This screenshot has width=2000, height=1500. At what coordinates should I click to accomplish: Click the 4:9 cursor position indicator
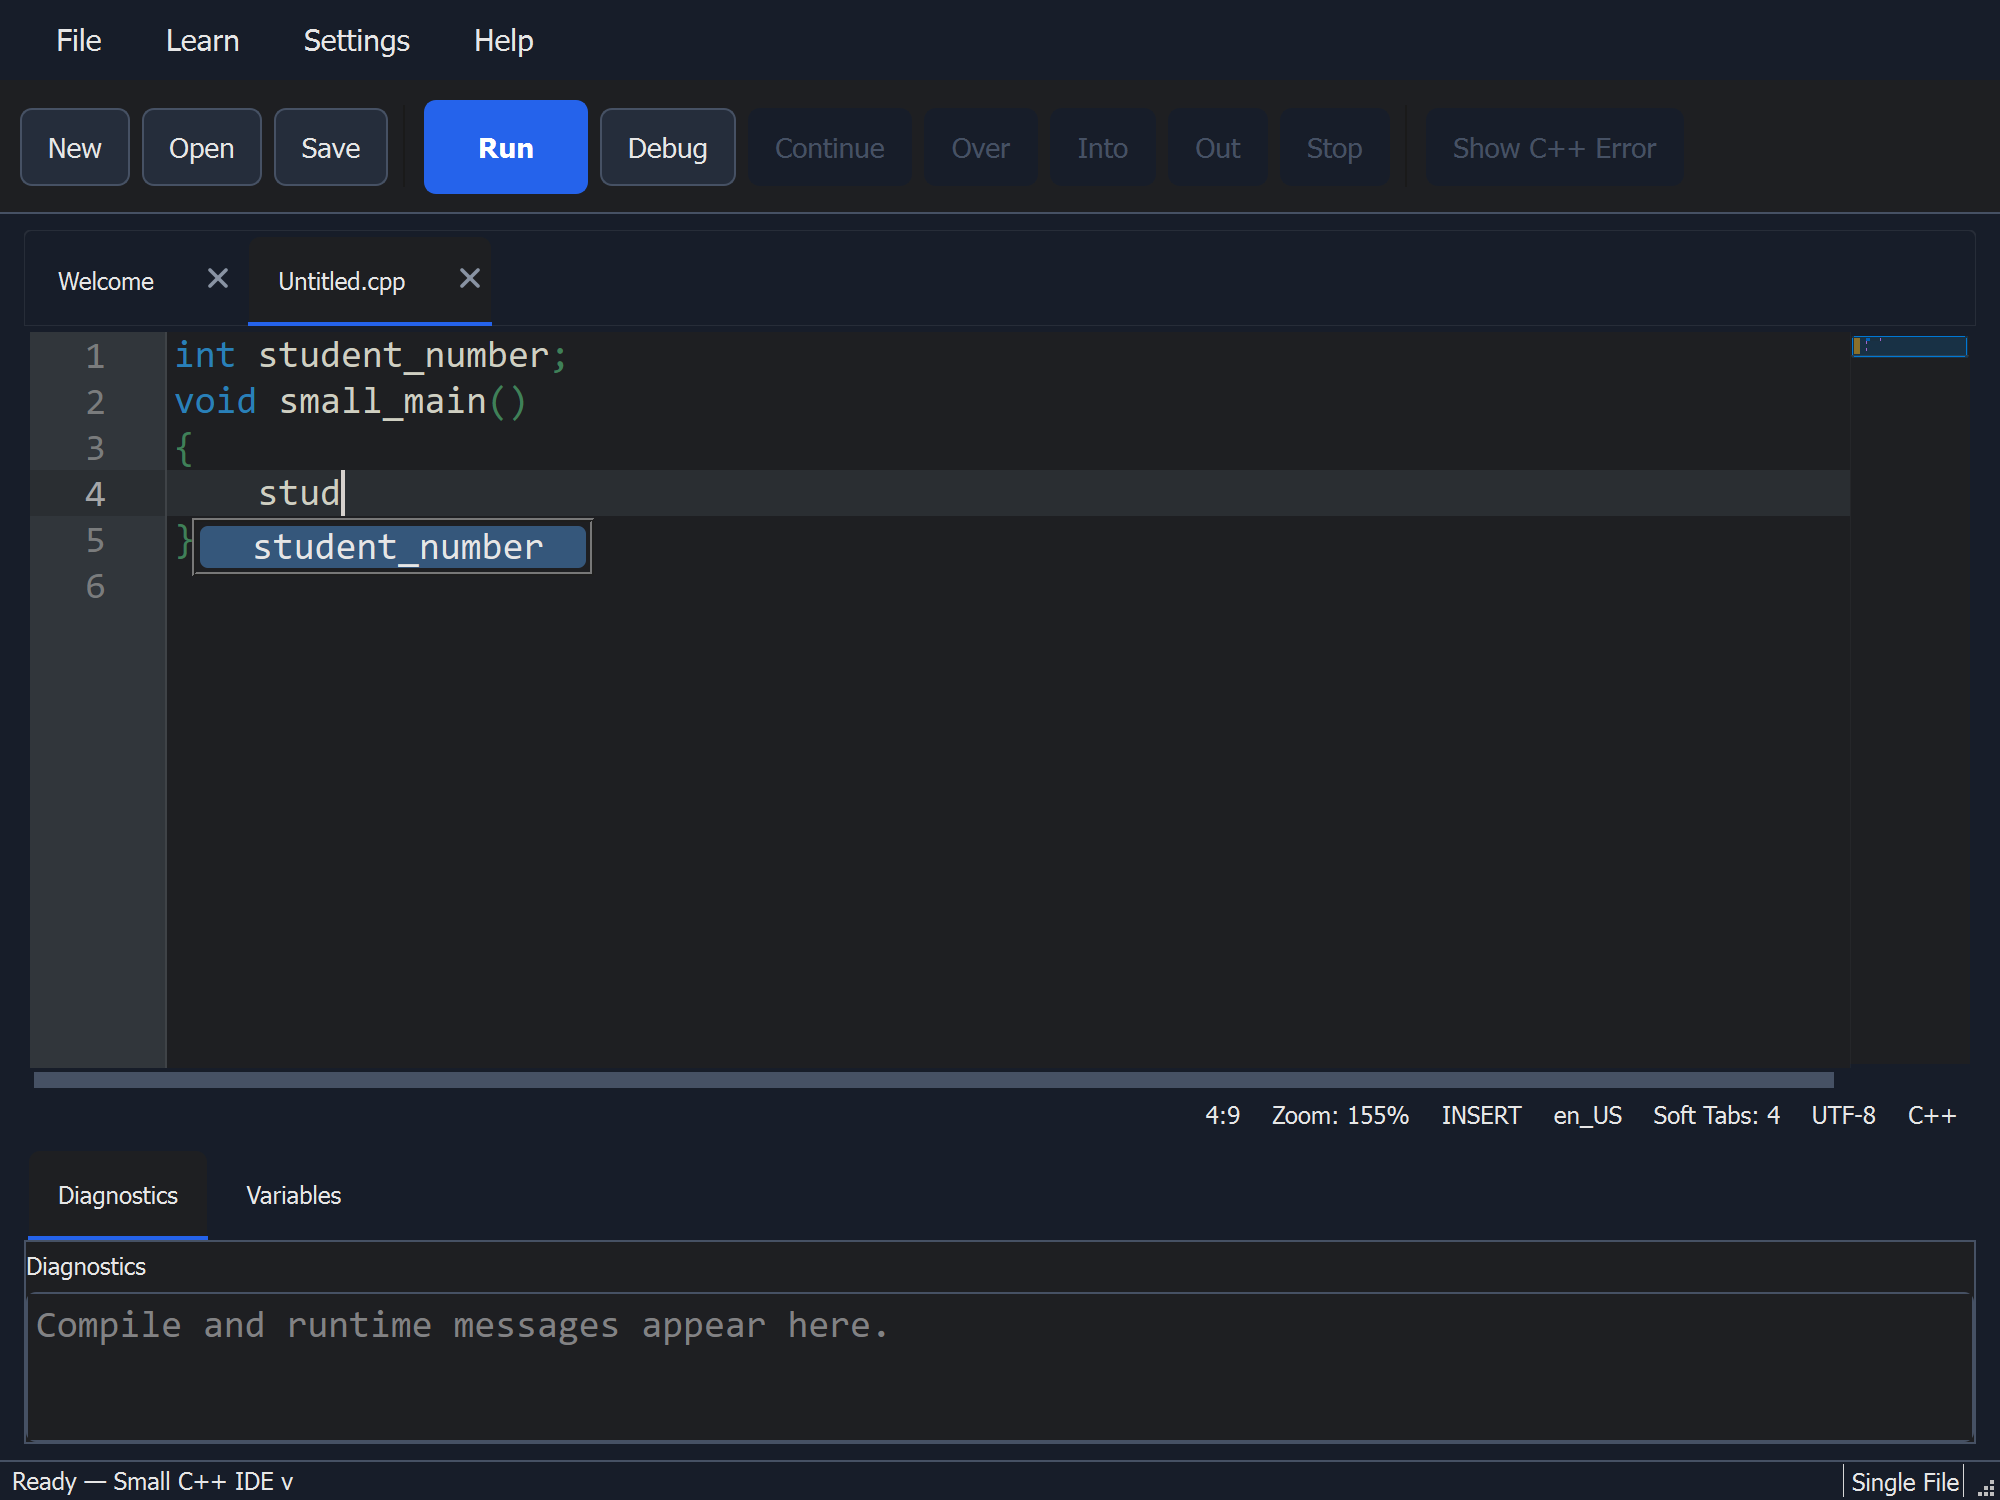[1222, 1115]
